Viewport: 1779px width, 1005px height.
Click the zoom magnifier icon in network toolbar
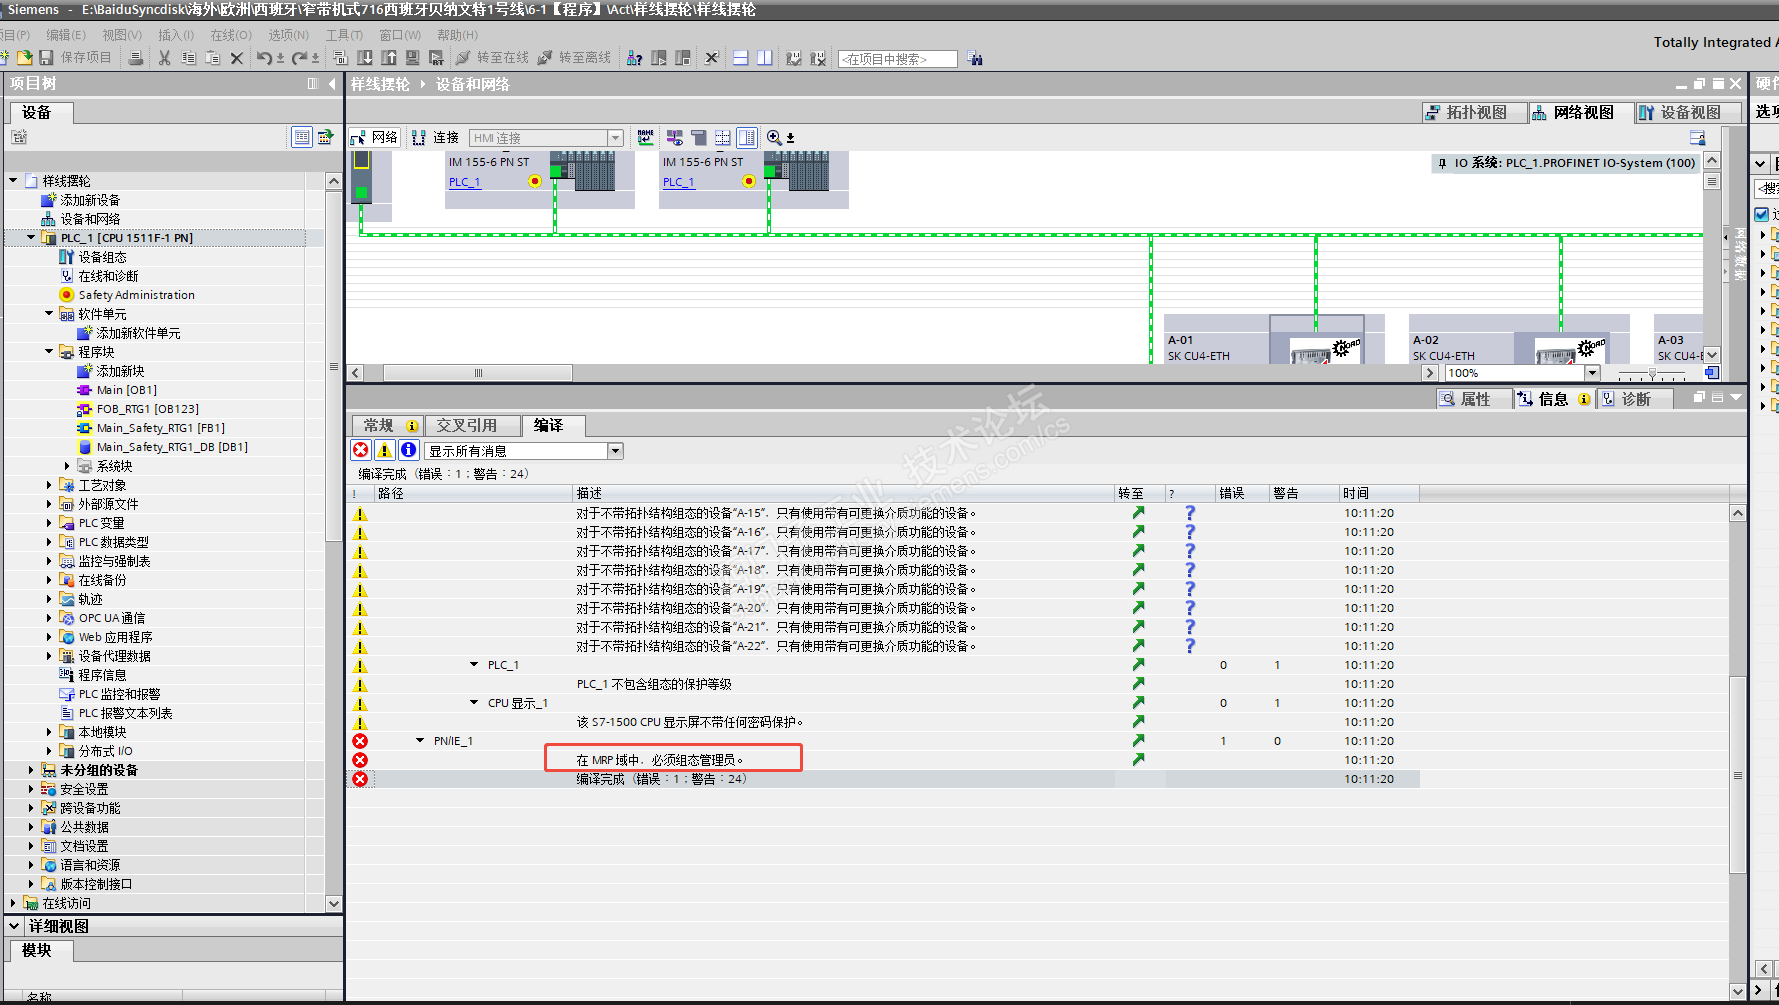click(774, 138)
